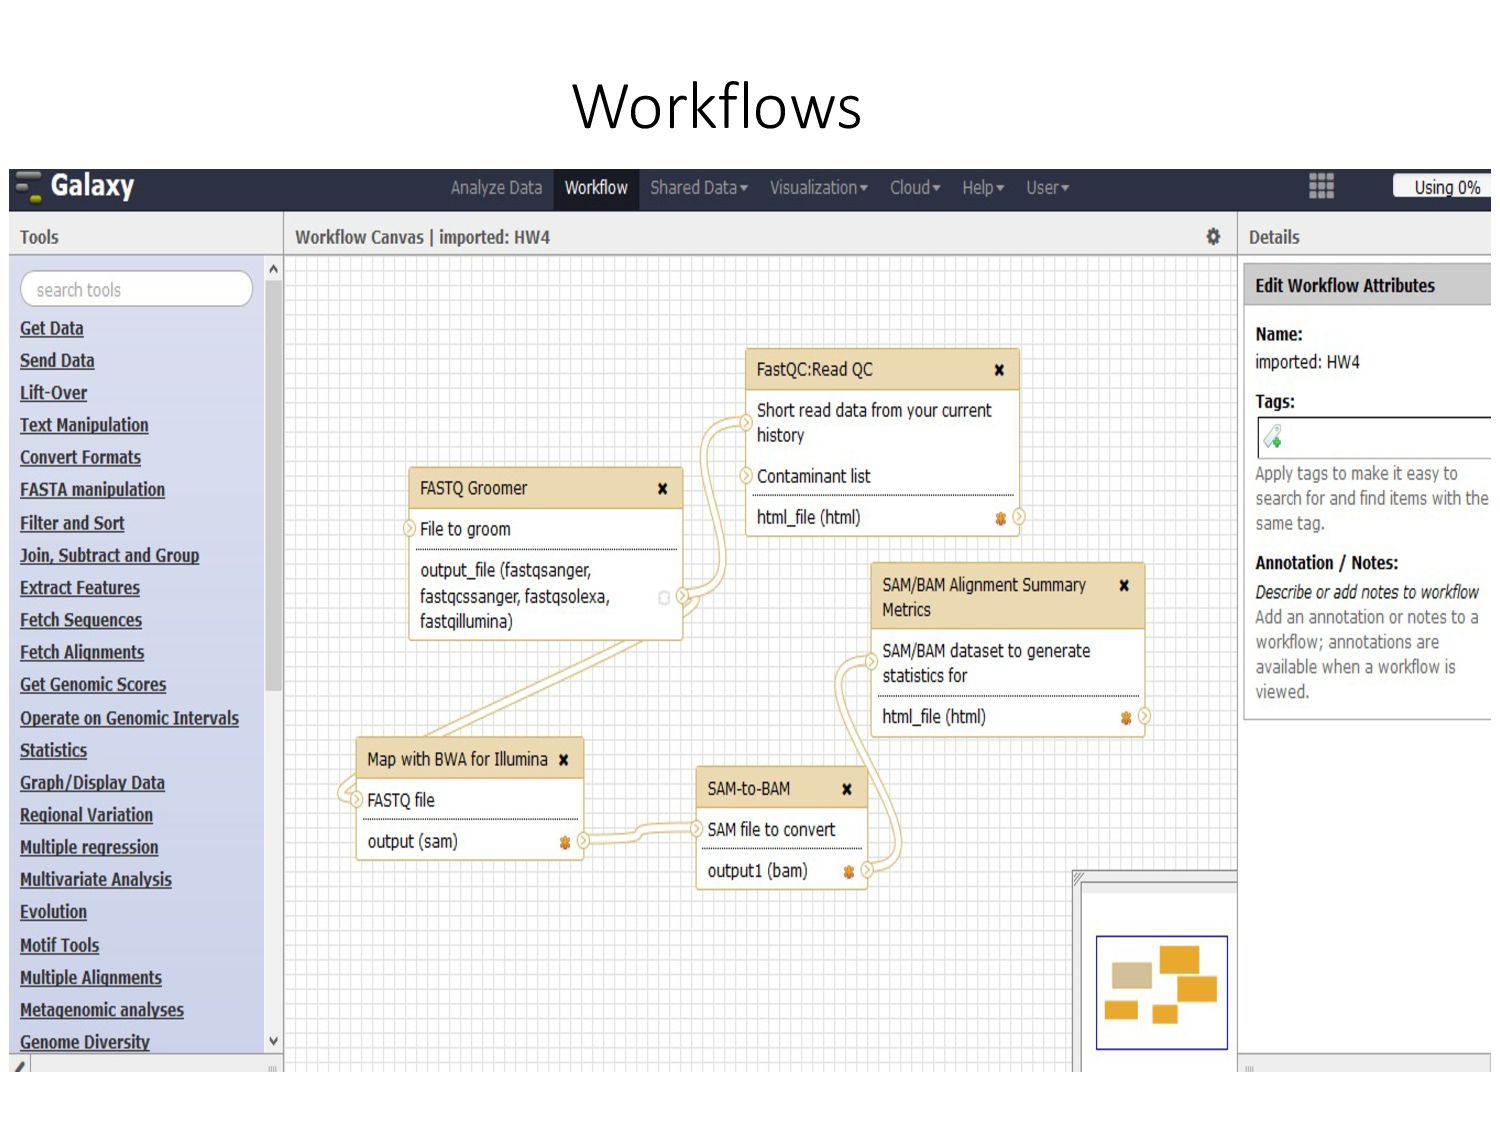
Task: Expand the Send Data tool section
Action: click(57, 361)
